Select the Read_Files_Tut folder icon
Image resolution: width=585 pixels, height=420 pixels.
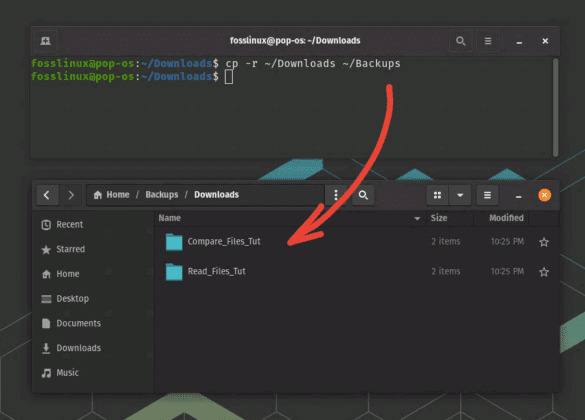tap(174, 272)
